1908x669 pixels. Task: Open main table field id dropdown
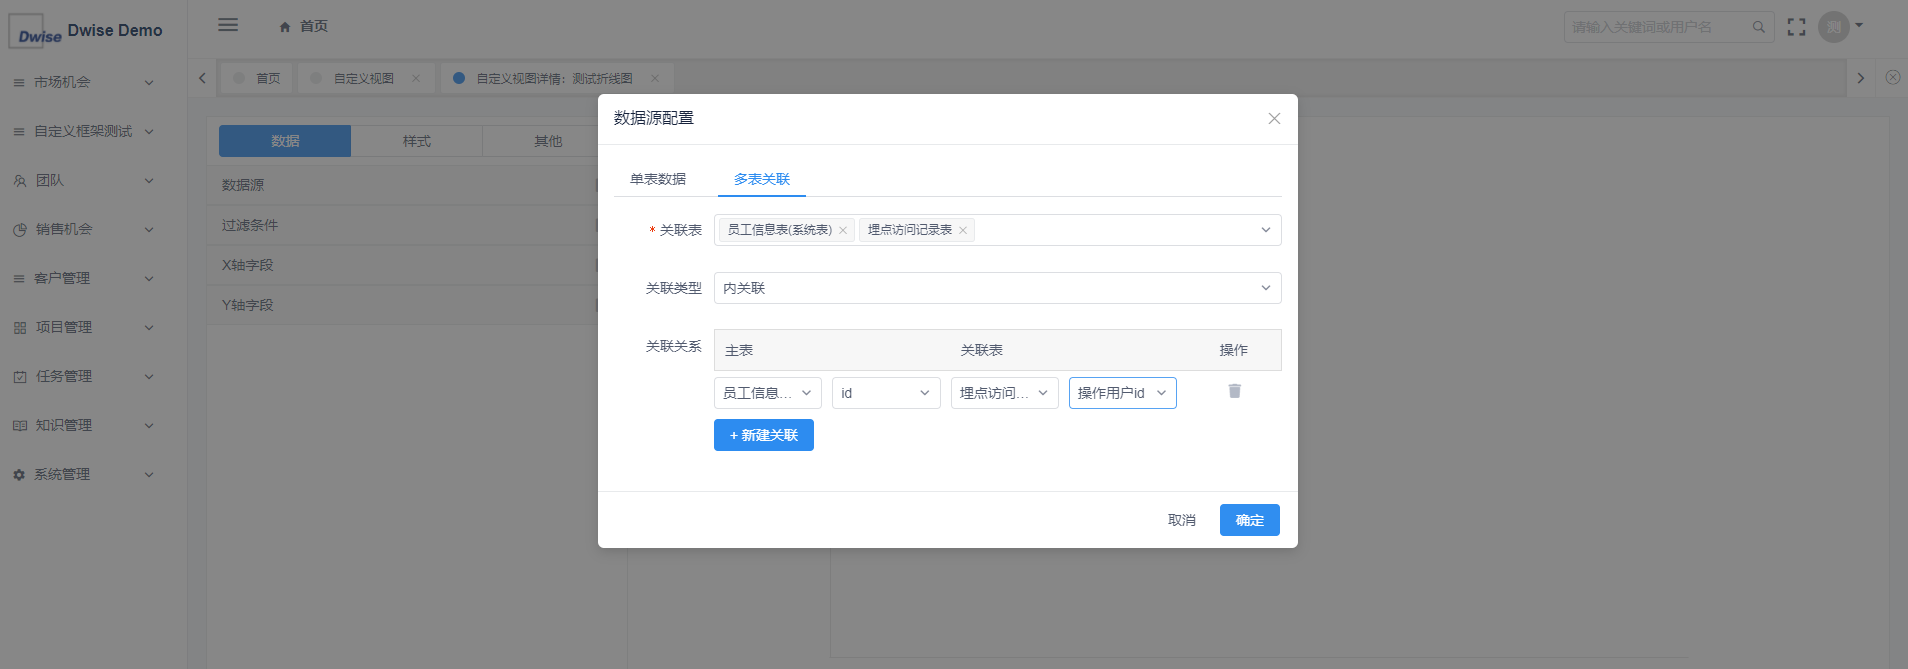click(886, 393)
